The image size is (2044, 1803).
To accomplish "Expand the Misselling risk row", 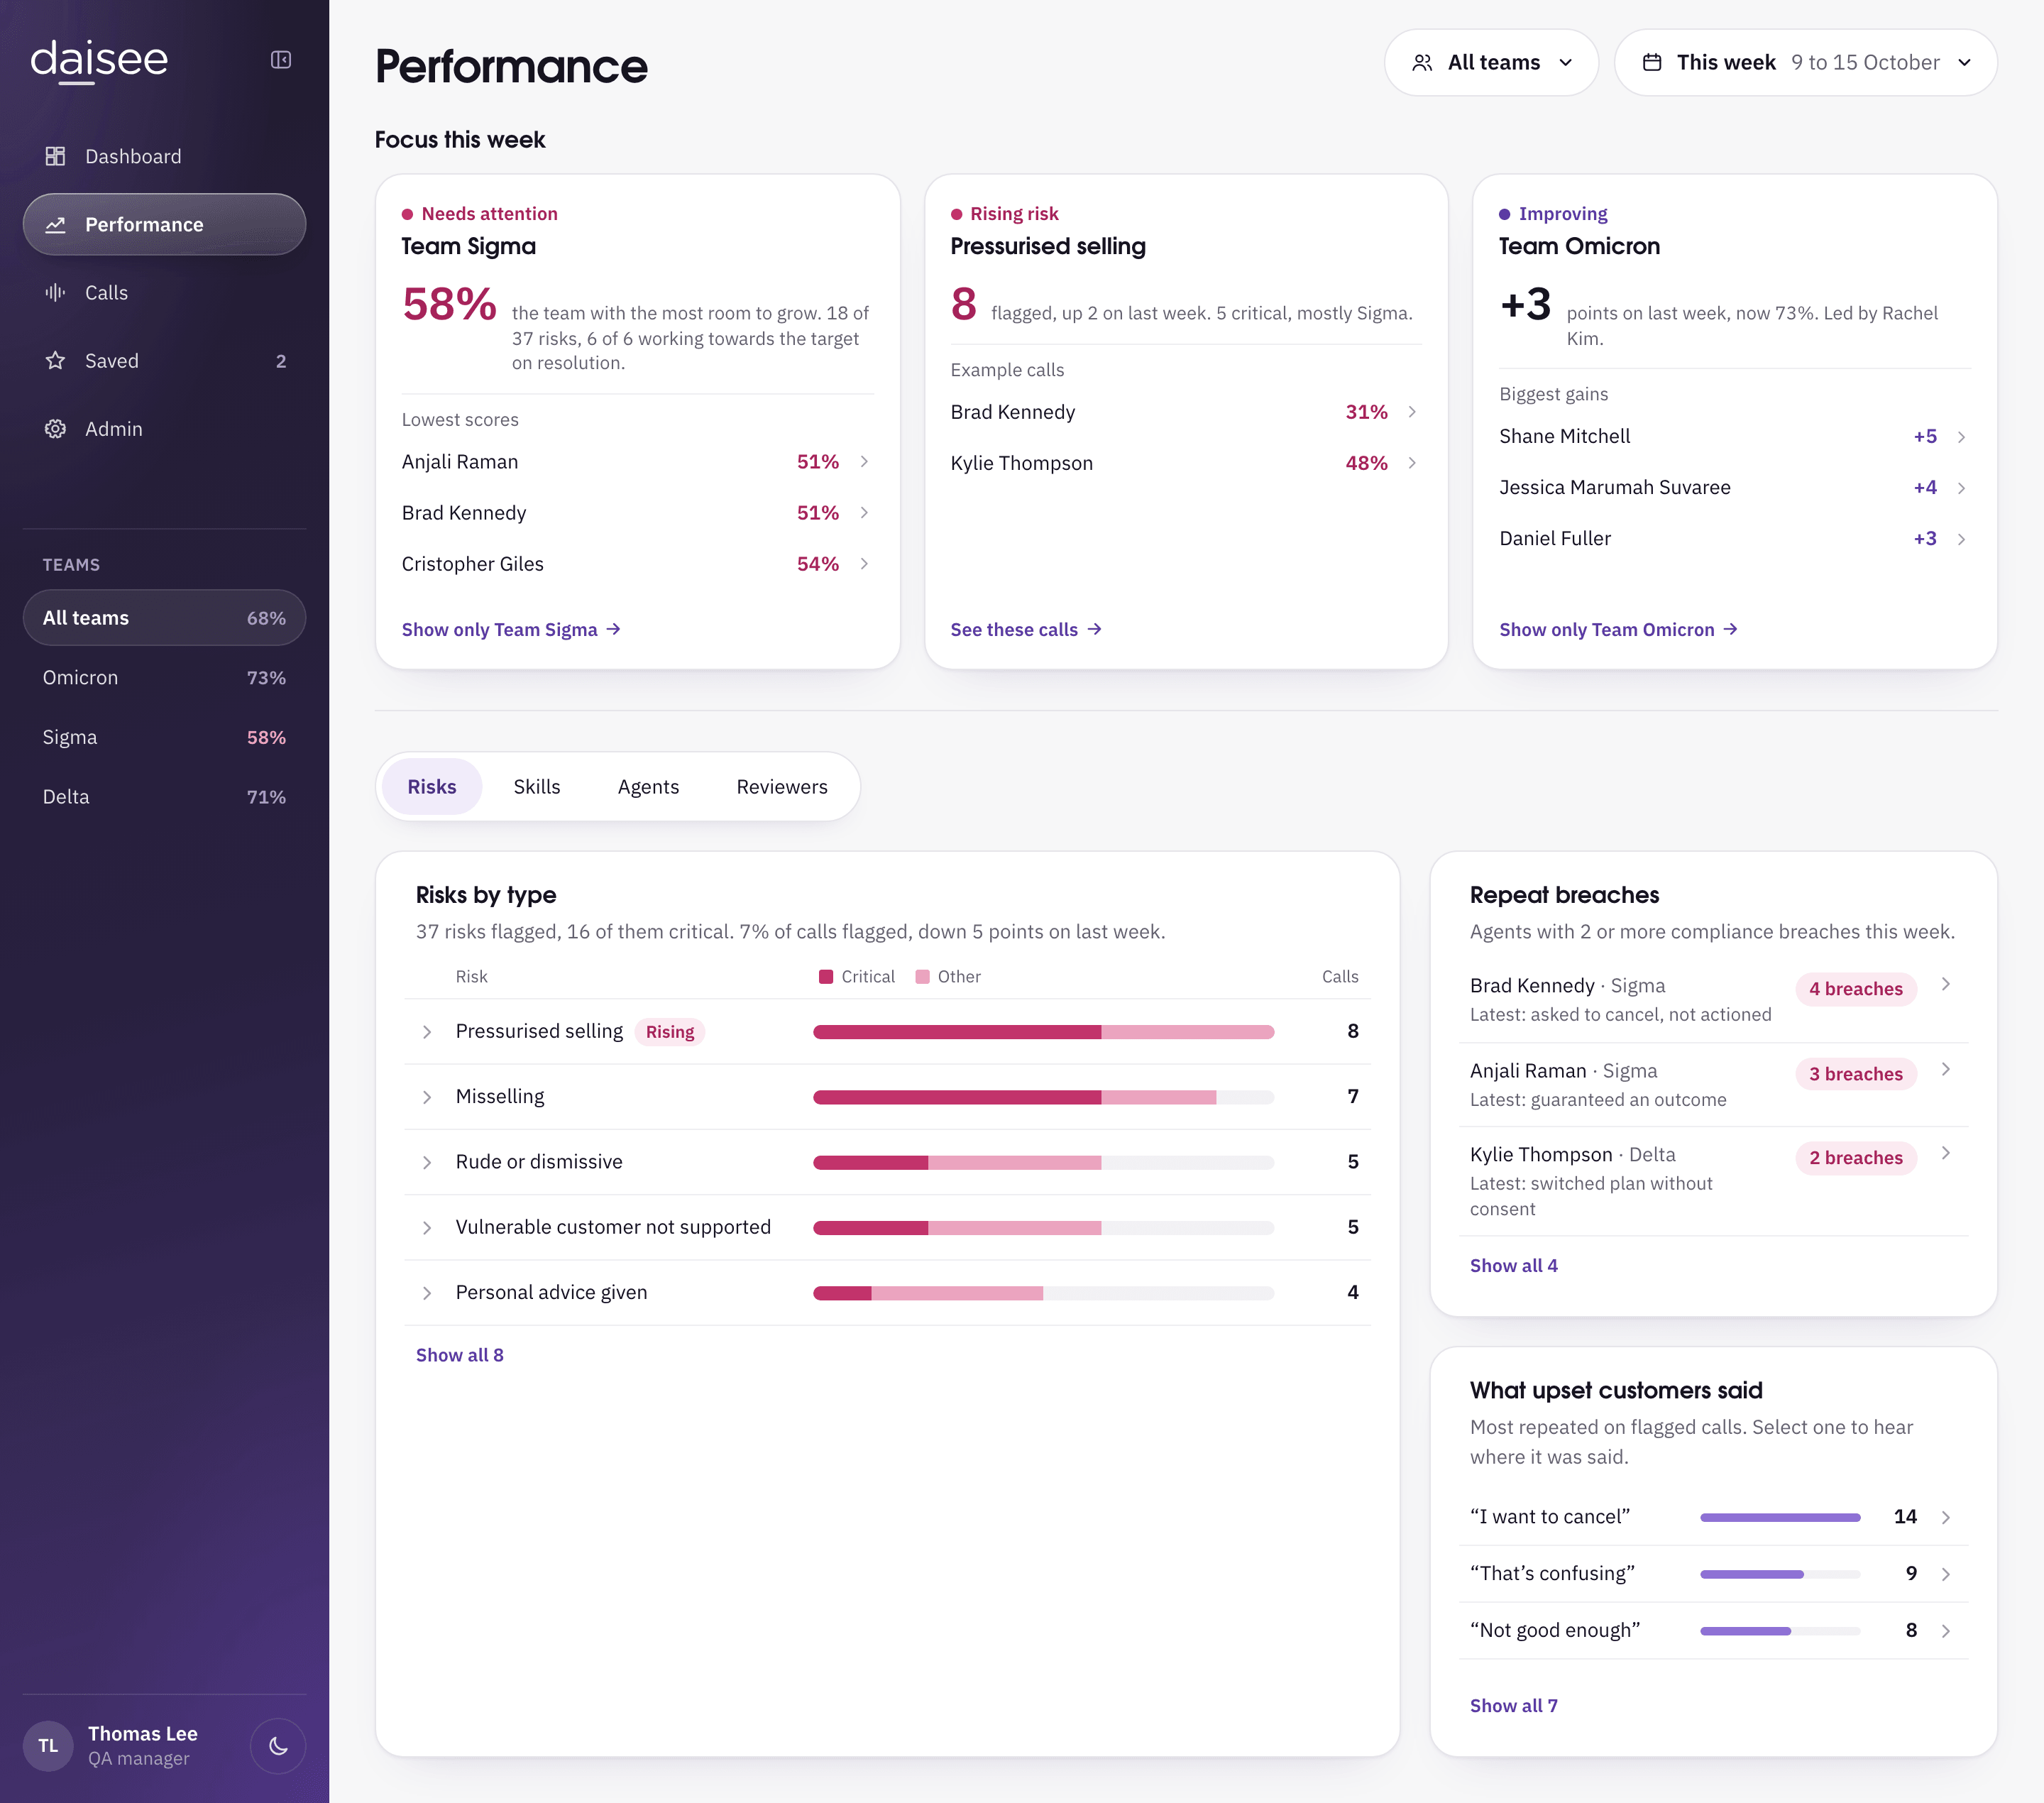I will tap(427, 1097).
